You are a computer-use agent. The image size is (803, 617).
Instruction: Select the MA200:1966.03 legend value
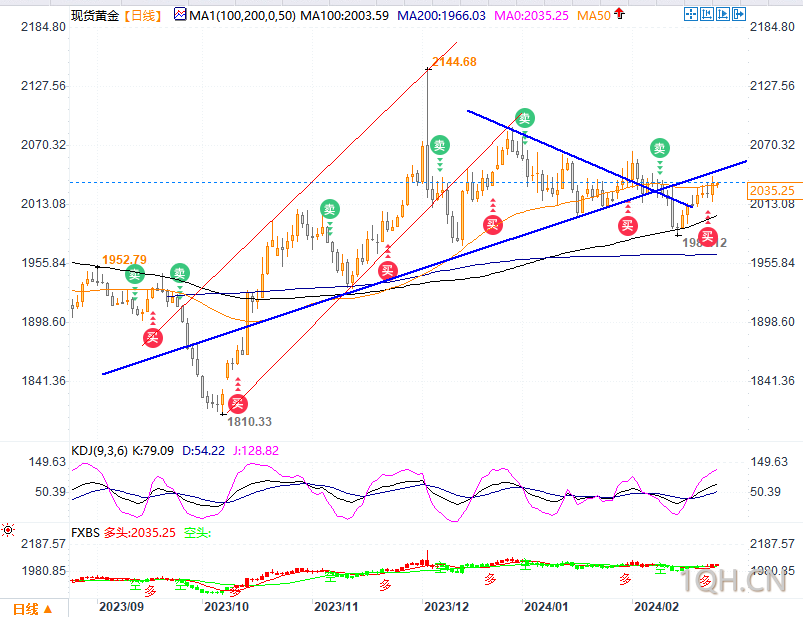pyautogui.click(x=441, y=15)
